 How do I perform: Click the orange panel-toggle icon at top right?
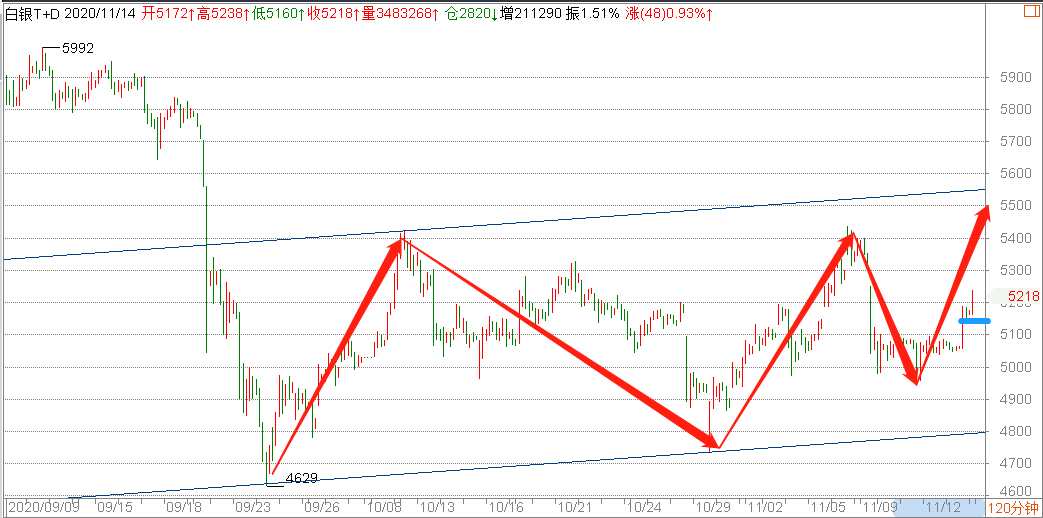[1032, 9]
